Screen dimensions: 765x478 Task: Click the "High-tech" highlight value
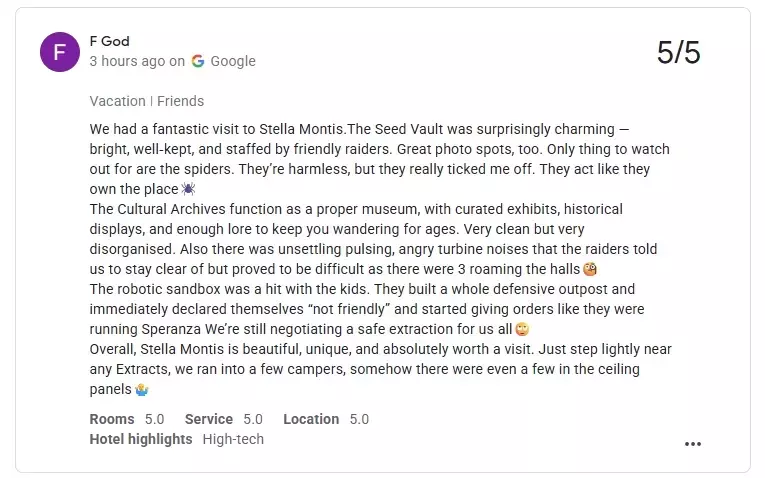pos(233,439)
